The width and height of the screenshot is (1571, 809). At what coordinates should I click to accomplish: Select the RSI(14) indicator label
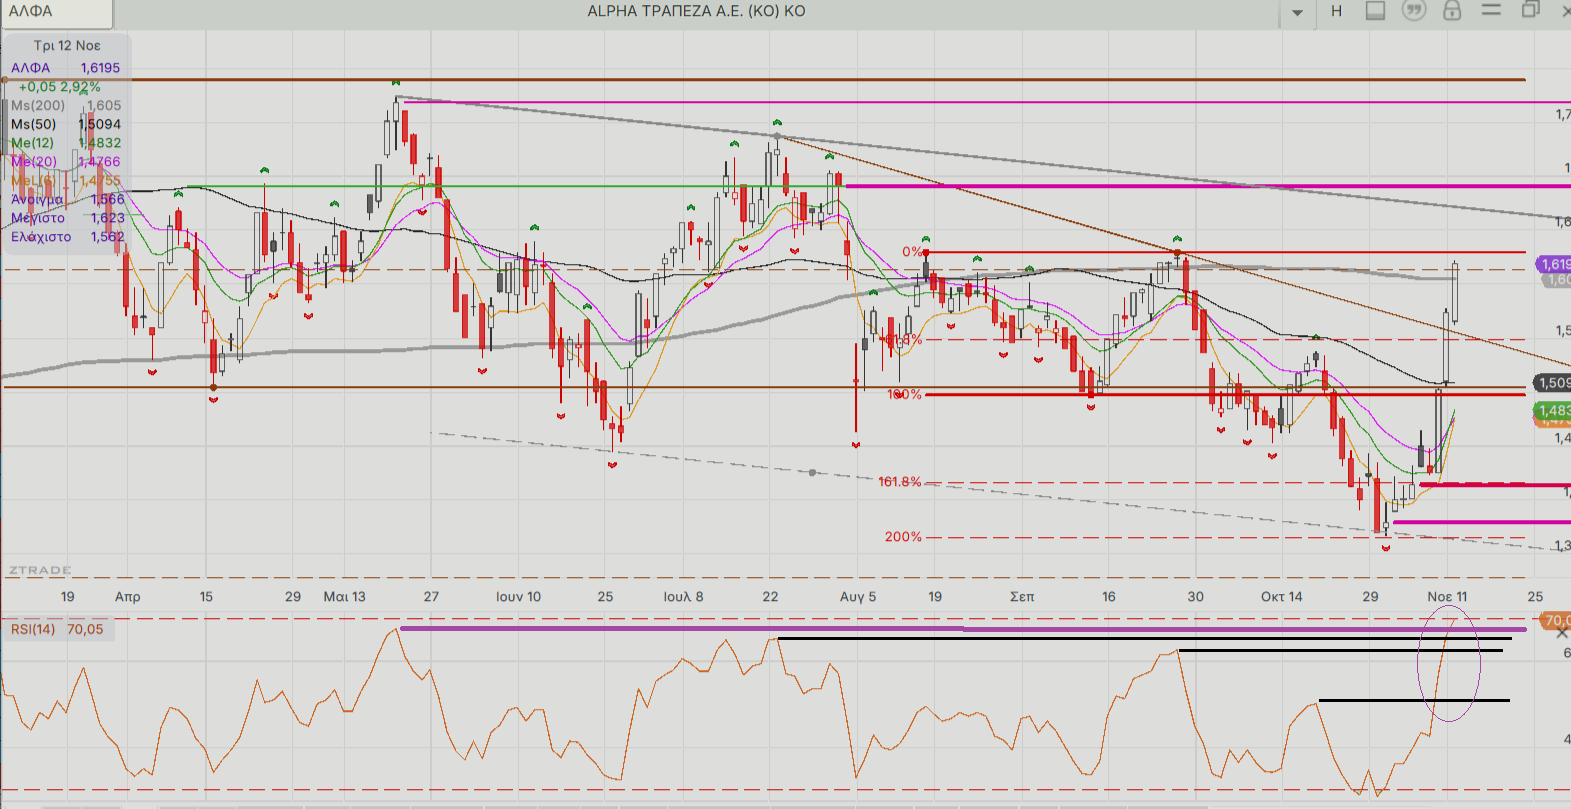click(x=33, y=629)
